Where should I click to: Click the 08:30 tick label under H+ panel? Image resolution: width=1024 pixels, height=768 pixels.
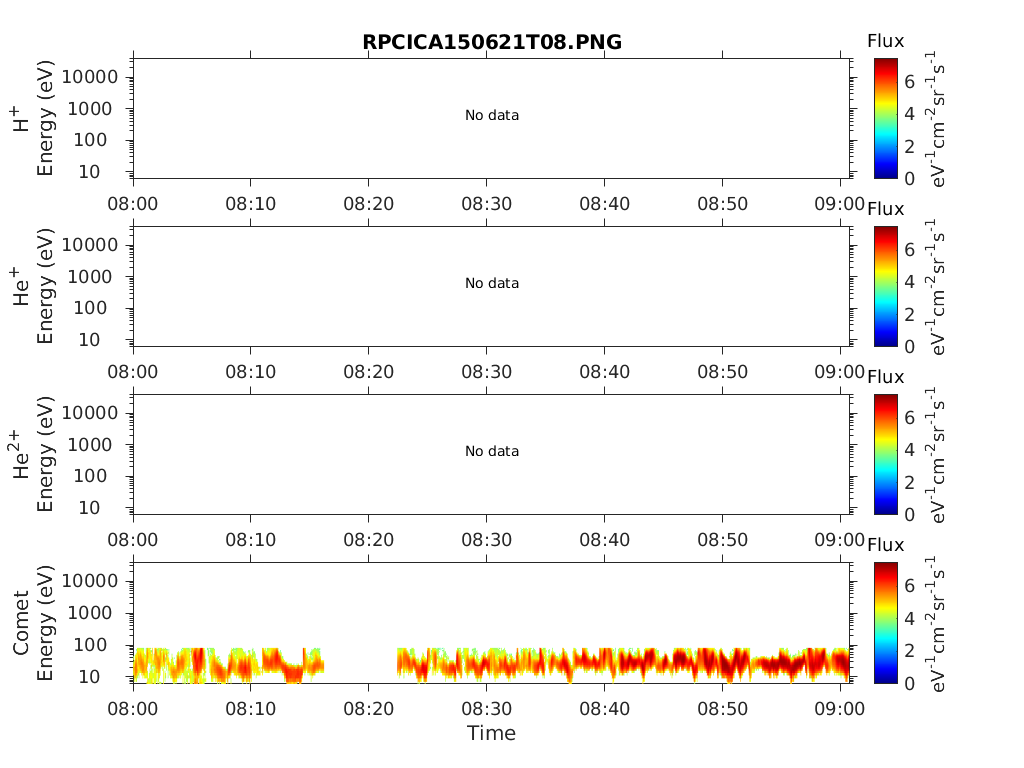pyautogui.click(x=487, y=204)
